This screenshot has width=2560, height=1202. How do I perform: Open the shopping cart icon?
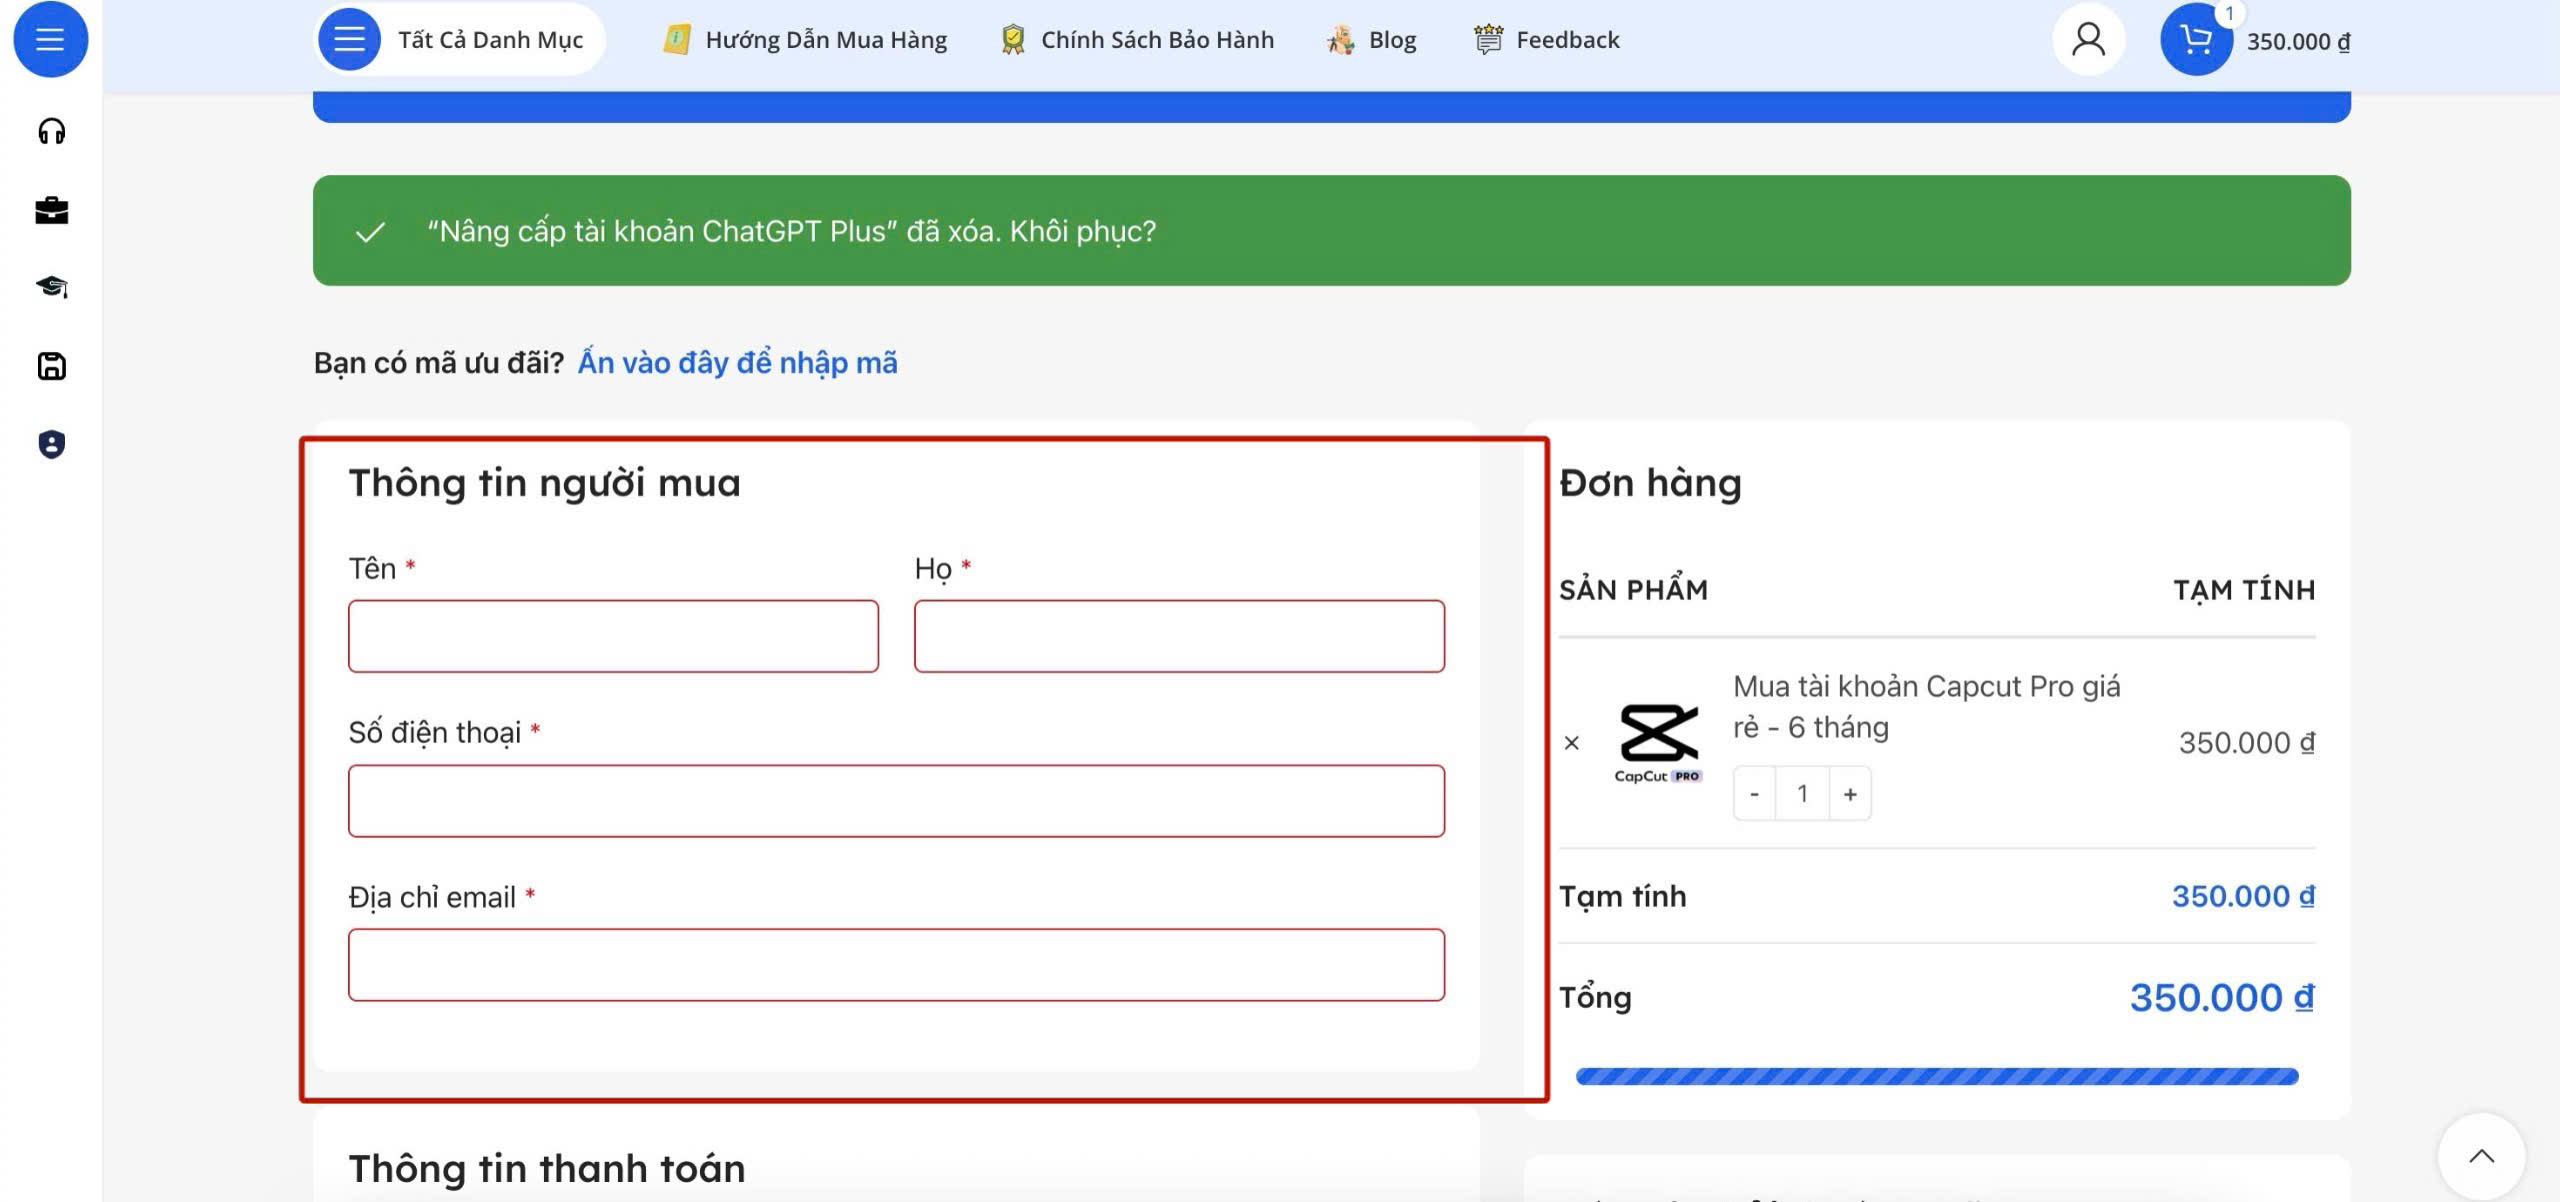pos(2196,39)
